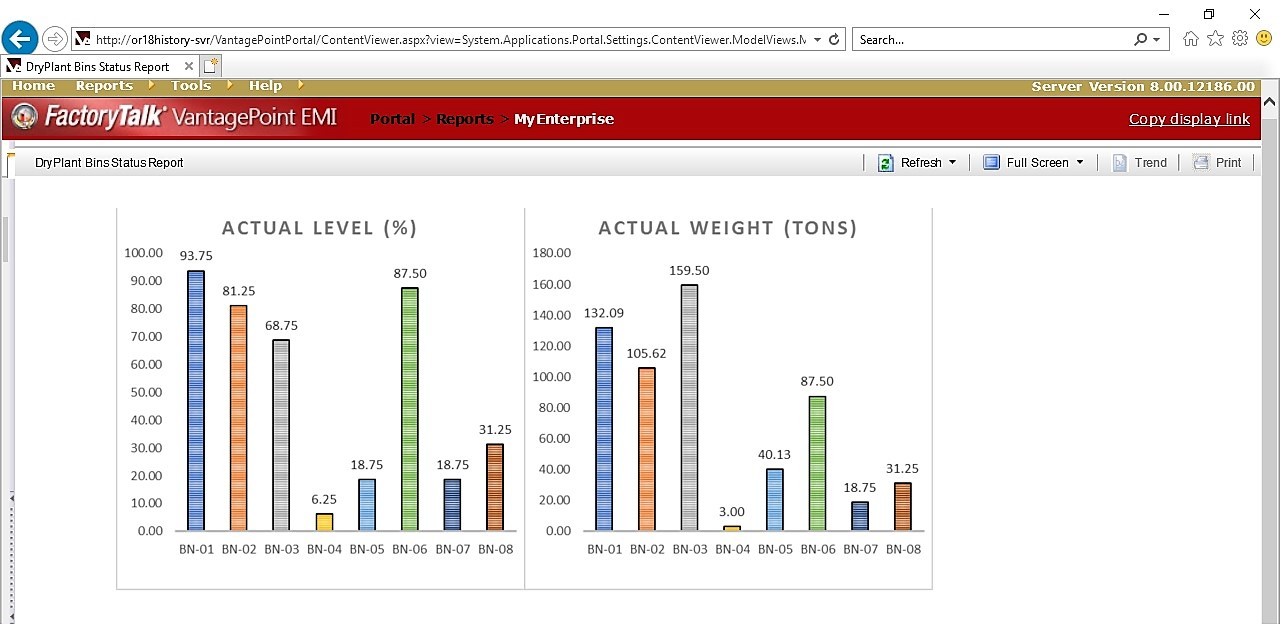Click the Print printer icon
Image resolution: width=1284 pixels, height=640 pixels.
[1201, 163]
